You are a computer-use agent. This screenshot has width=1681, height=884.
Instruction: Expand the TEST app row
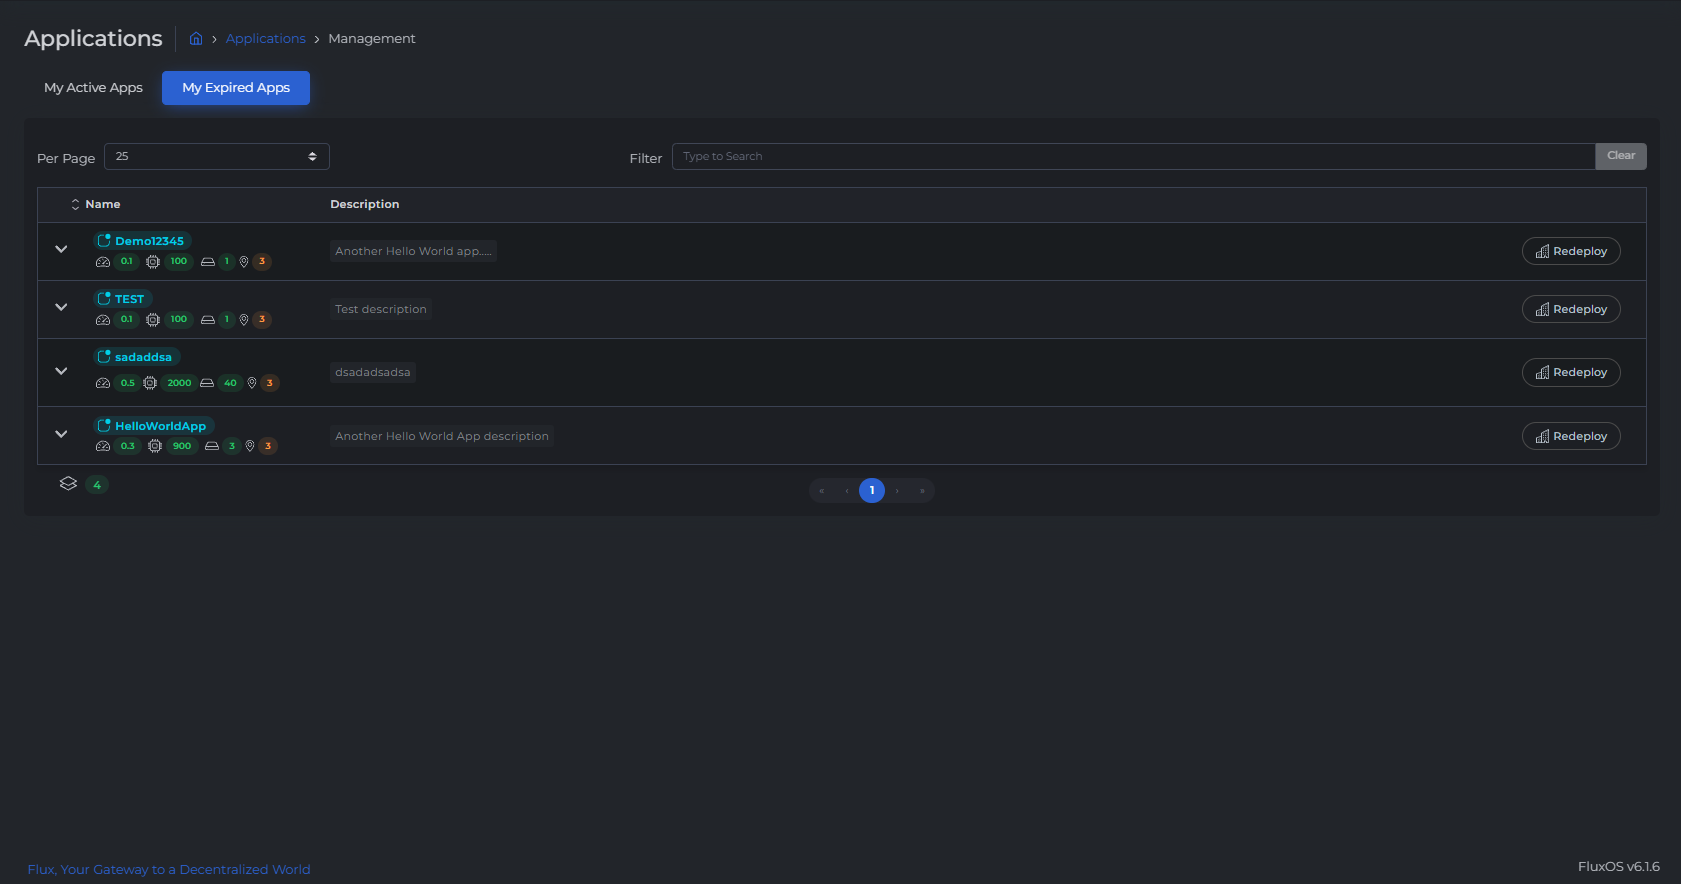[x=61, y=307]
